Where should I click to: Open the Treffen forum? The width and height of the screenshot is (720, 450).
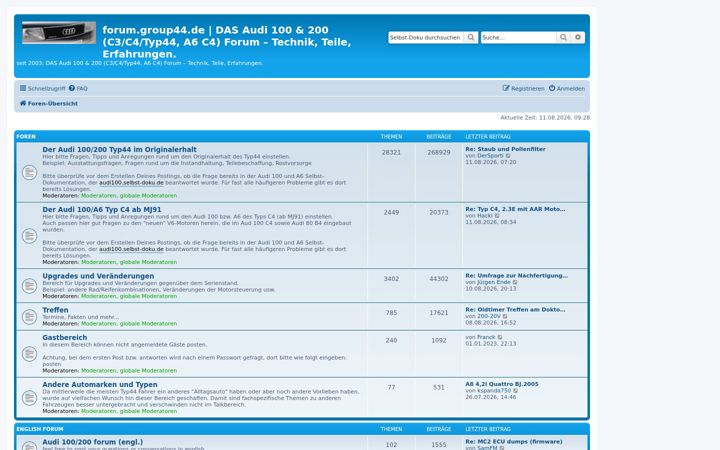click(x=55, y=310)
